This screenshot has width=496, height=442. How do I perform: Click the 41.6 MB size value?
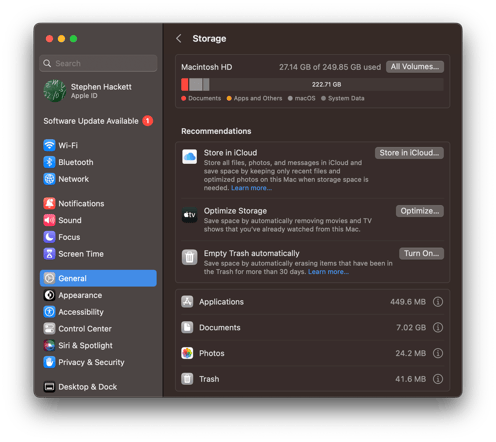pyautogui.click(x=410, y=379)
